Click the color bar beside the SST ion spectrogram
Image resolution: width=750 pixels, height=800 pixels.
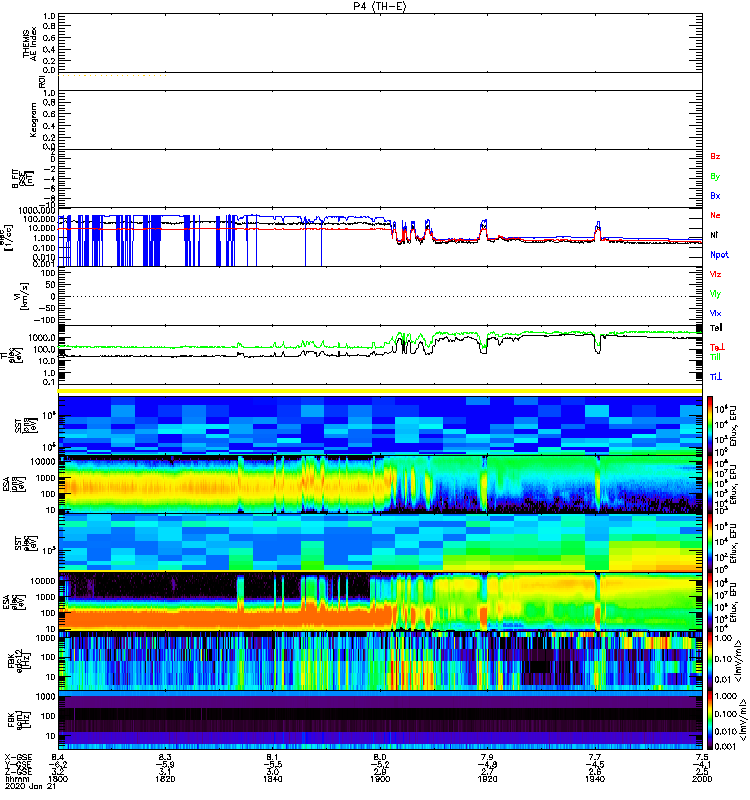click(710, 424)
